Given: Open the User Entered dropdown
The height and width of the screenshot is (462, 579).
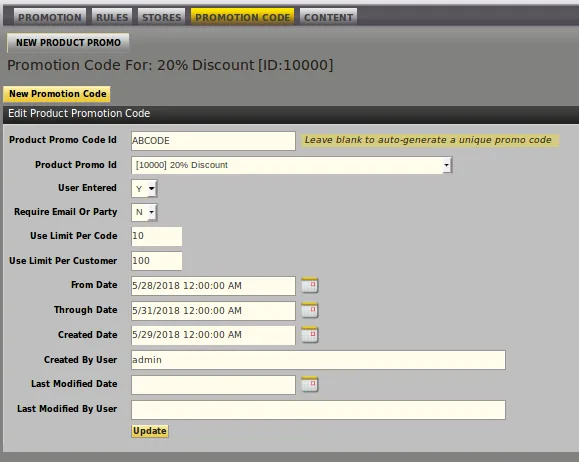Looking at the screenshot, I should point(144,189).
